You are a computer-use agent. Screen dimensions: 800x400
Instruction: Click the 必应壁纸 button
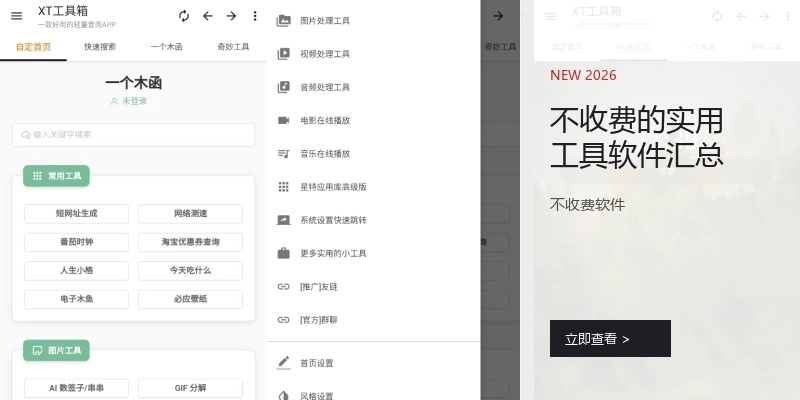pos(190,299)
